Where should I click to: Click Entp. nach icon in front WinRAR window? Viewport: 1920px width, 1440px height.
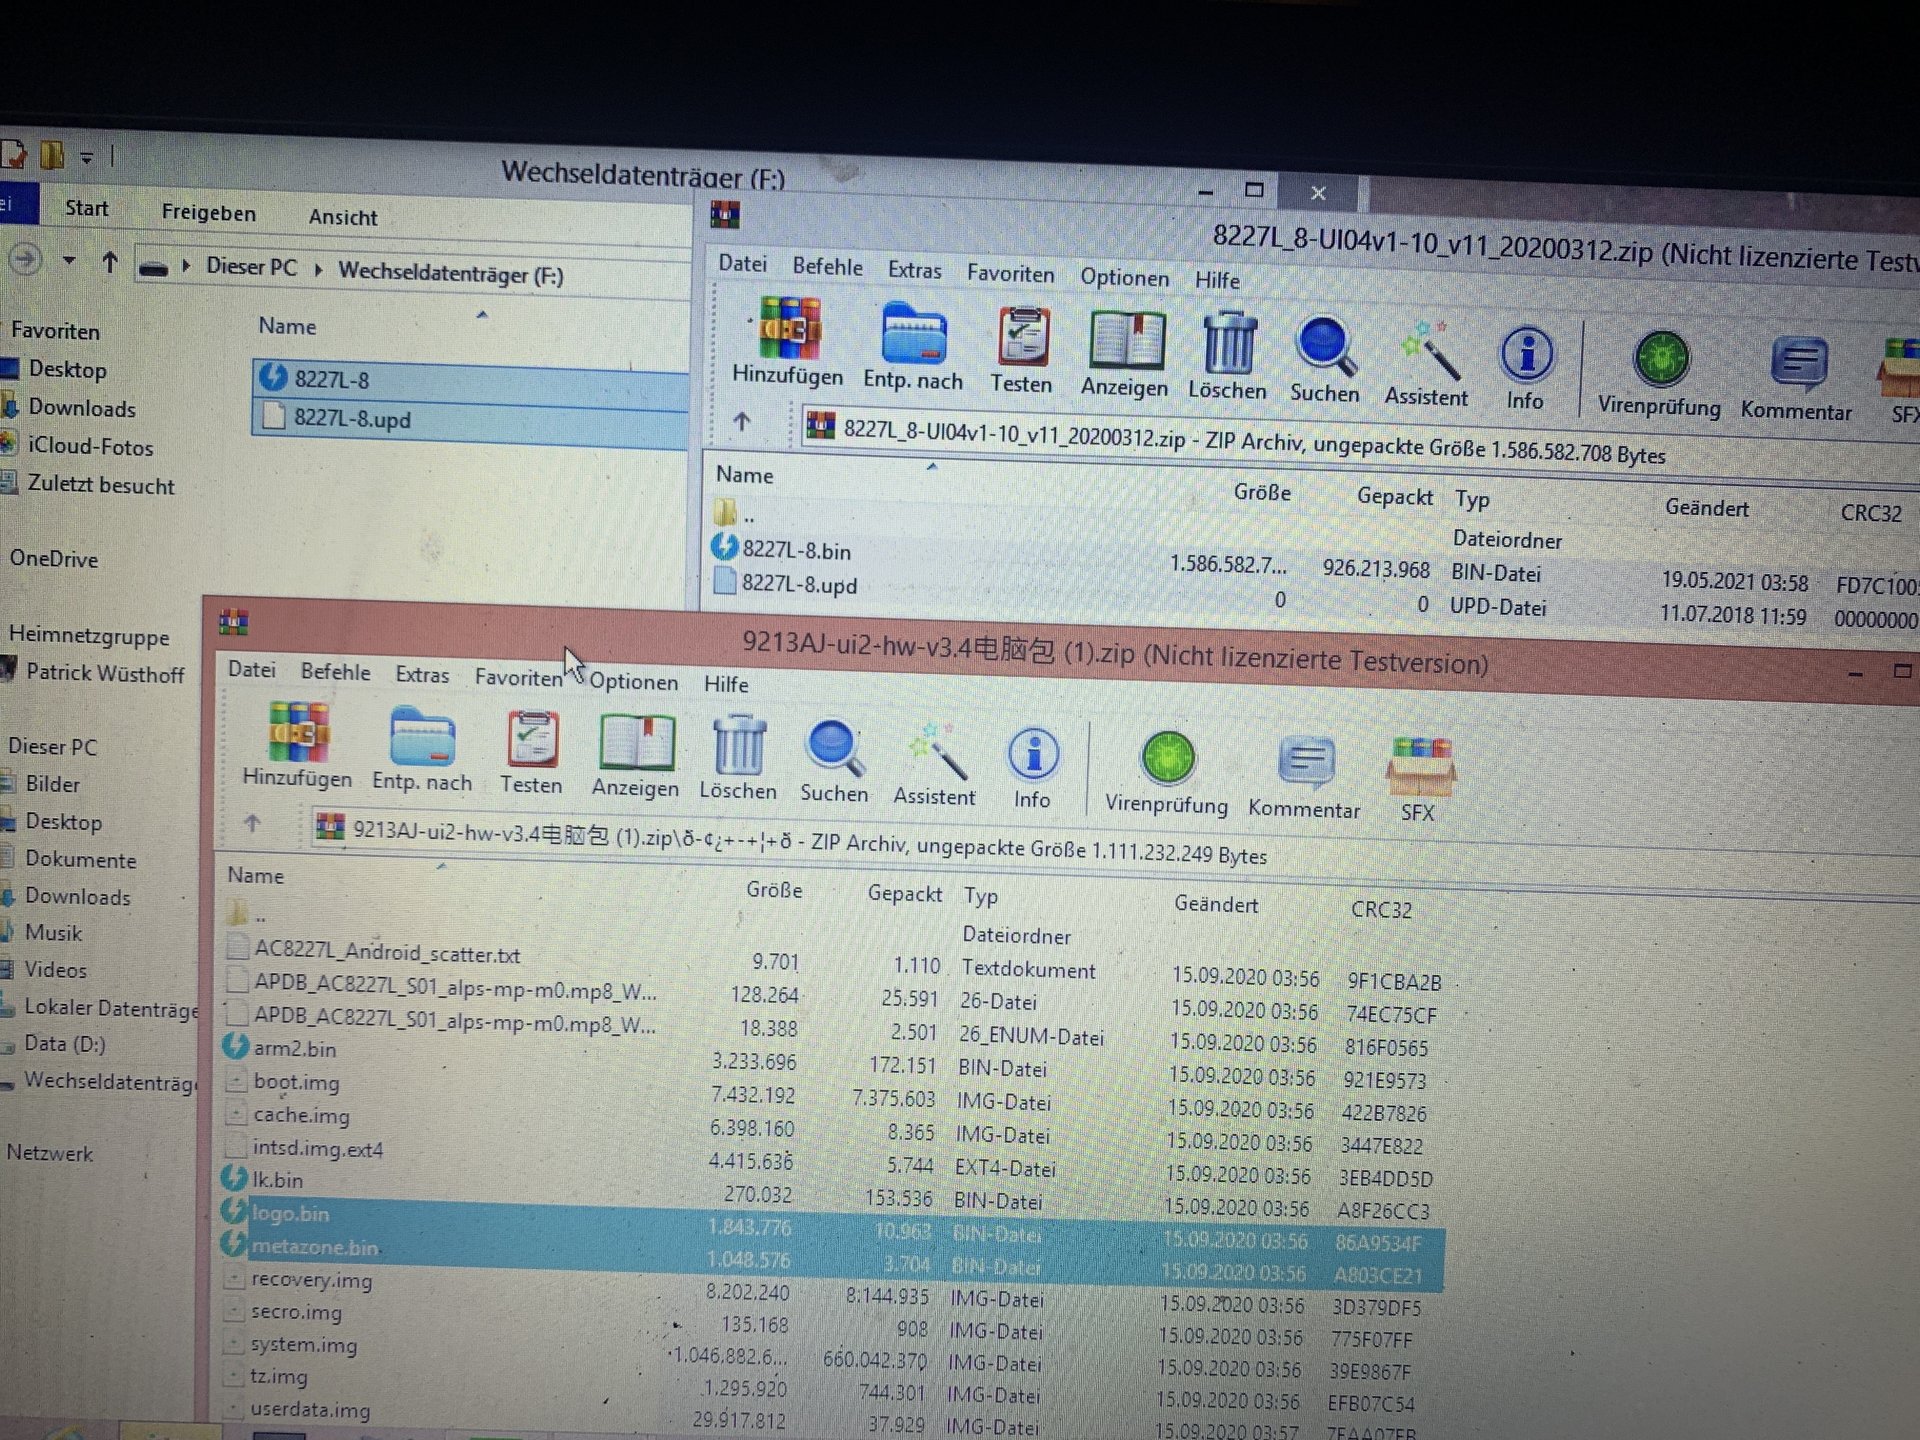(x=422, y=737)
